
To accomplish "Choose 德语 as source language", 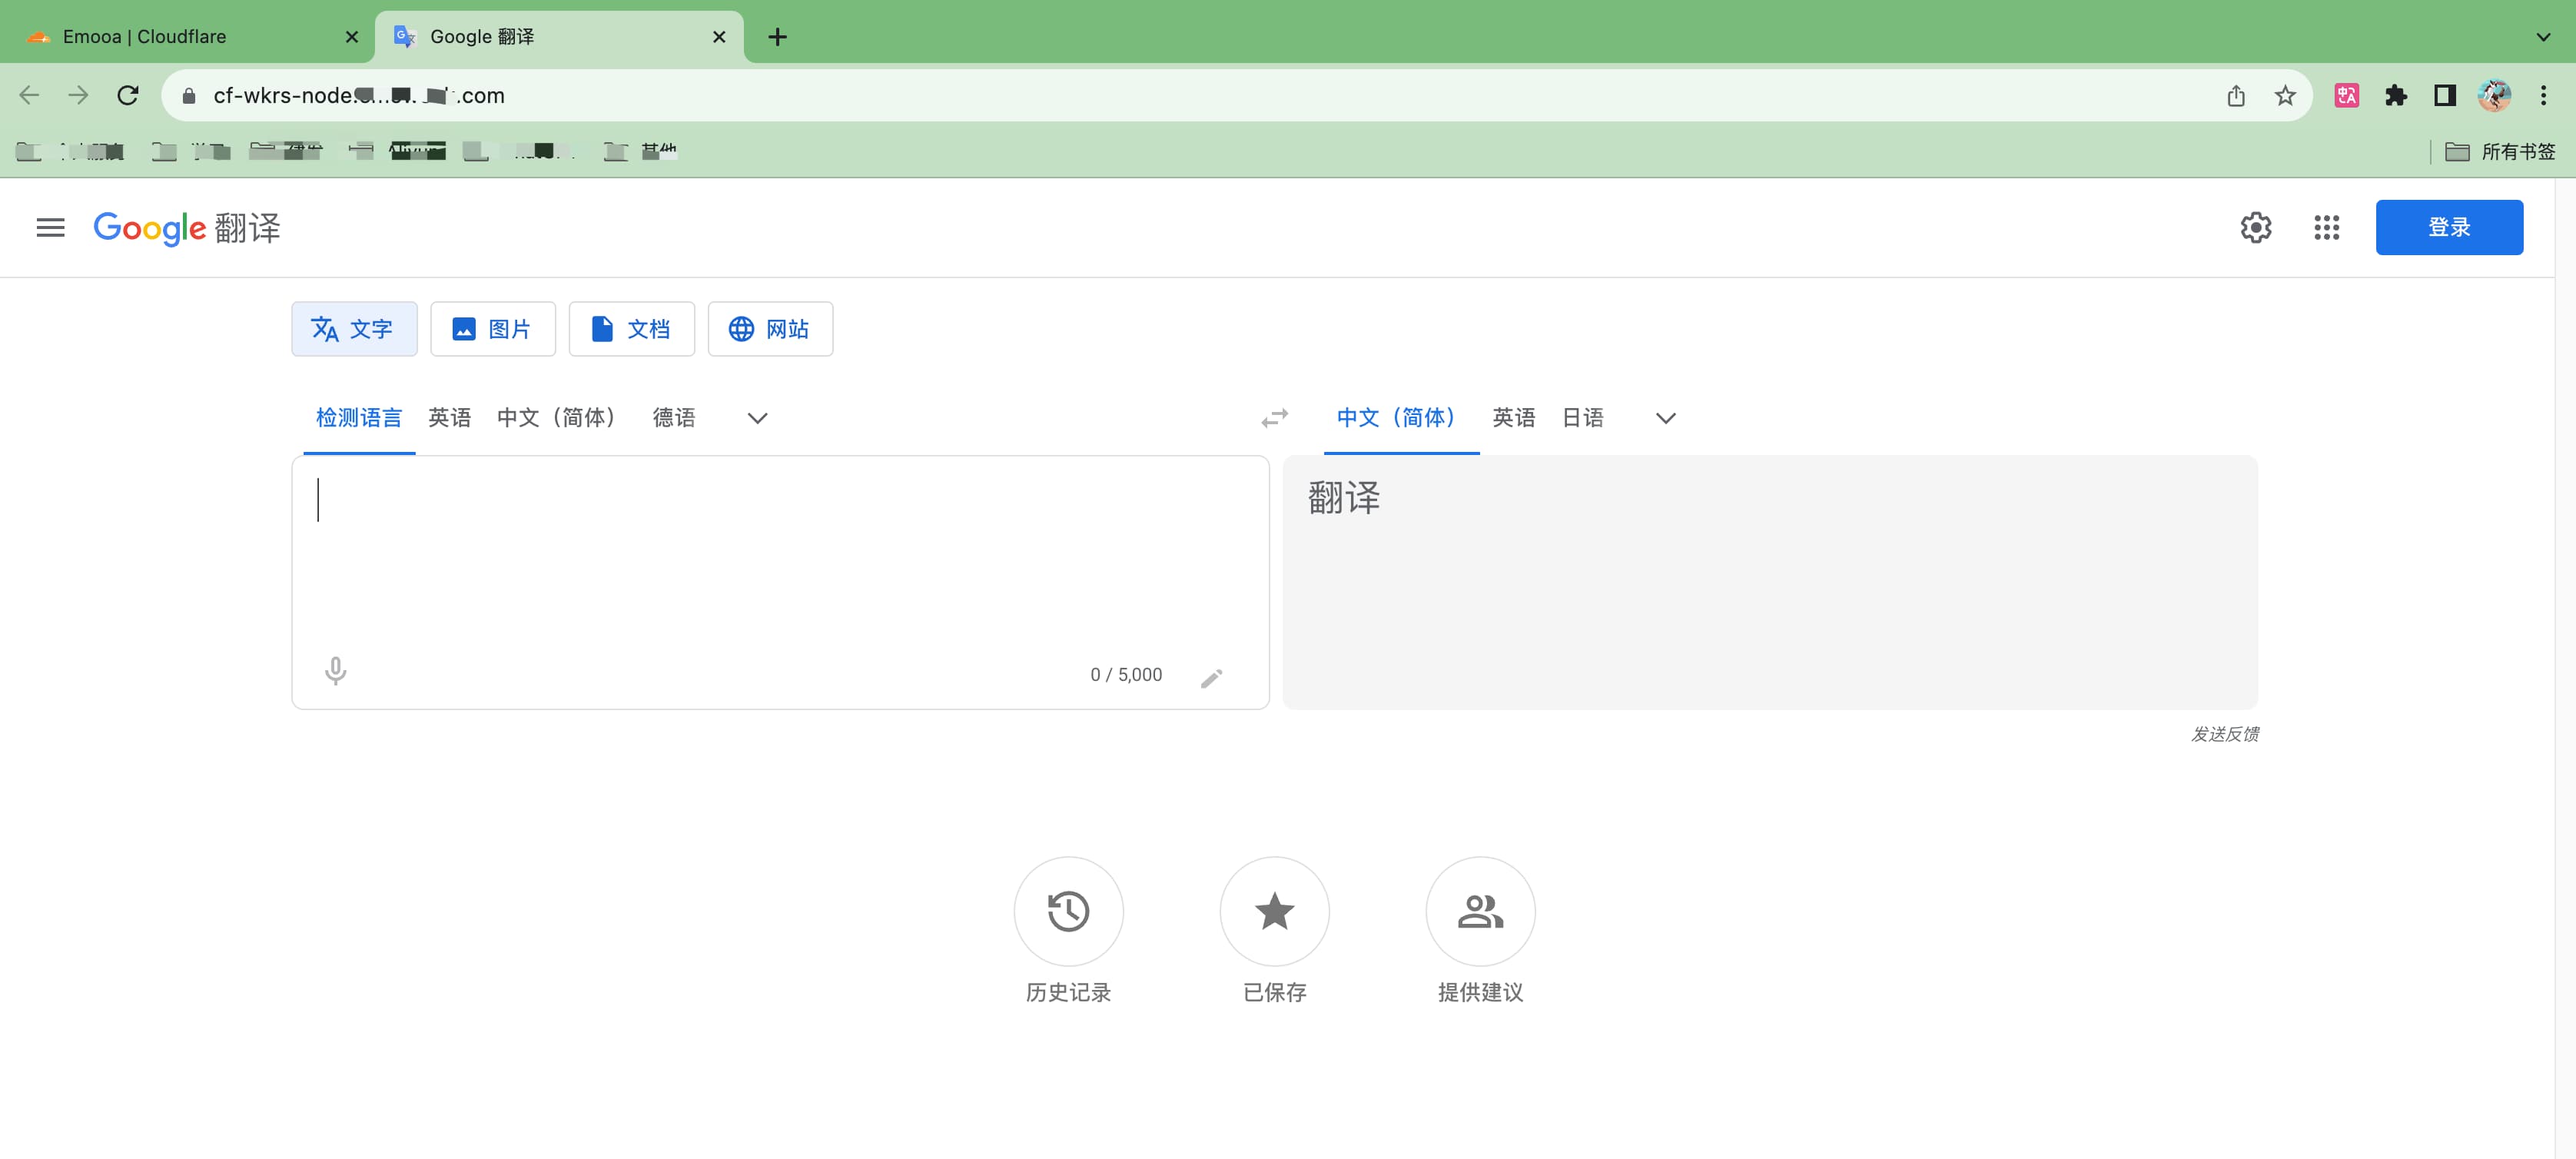I will click(x=674, y=418).
